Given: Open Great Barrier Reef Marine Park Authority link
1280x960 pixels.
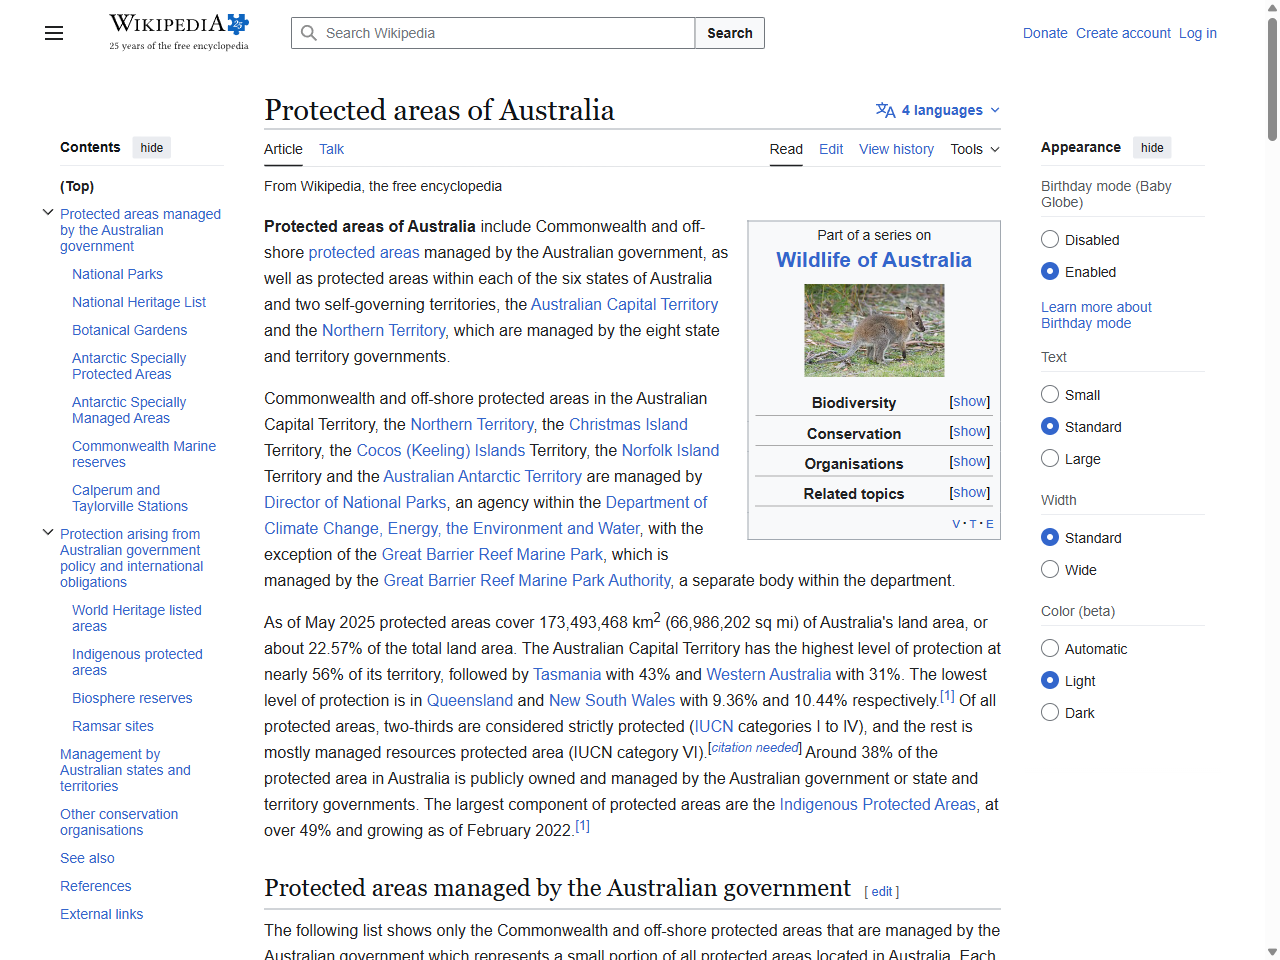Looking at the screenshot, I should [x=527, y=580].
